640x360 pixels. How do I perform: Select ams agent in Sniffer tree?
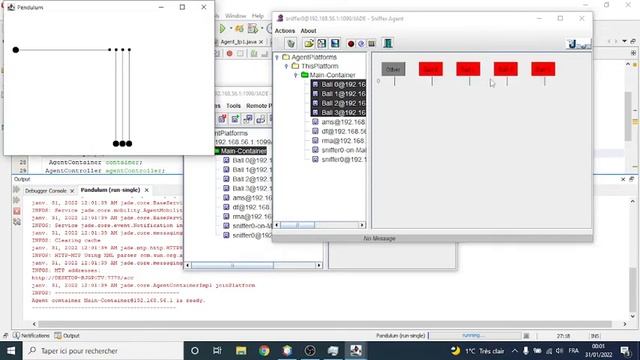tap(339, 122)
